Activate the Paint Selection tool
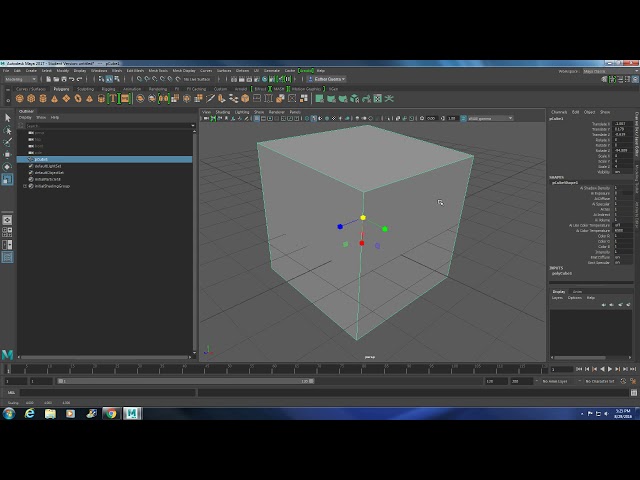The width and height of the screenshot is (640, 480). (x=7, y=142)
